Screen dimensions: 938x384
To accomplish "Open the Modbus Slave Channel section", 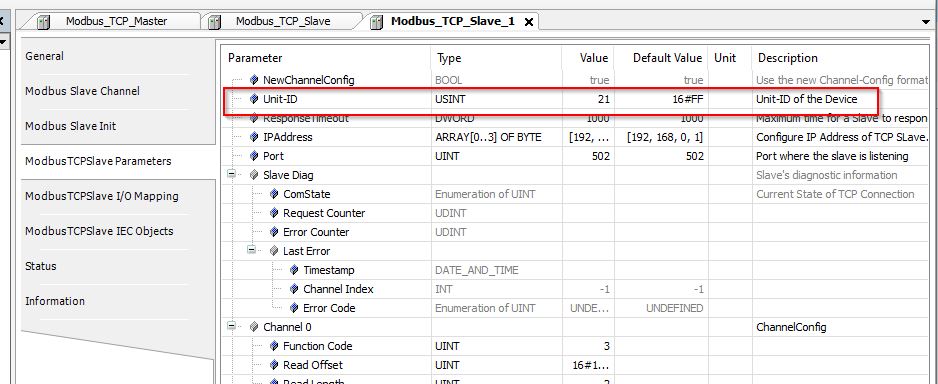I will pyautogui.click(x=83, y=91).
